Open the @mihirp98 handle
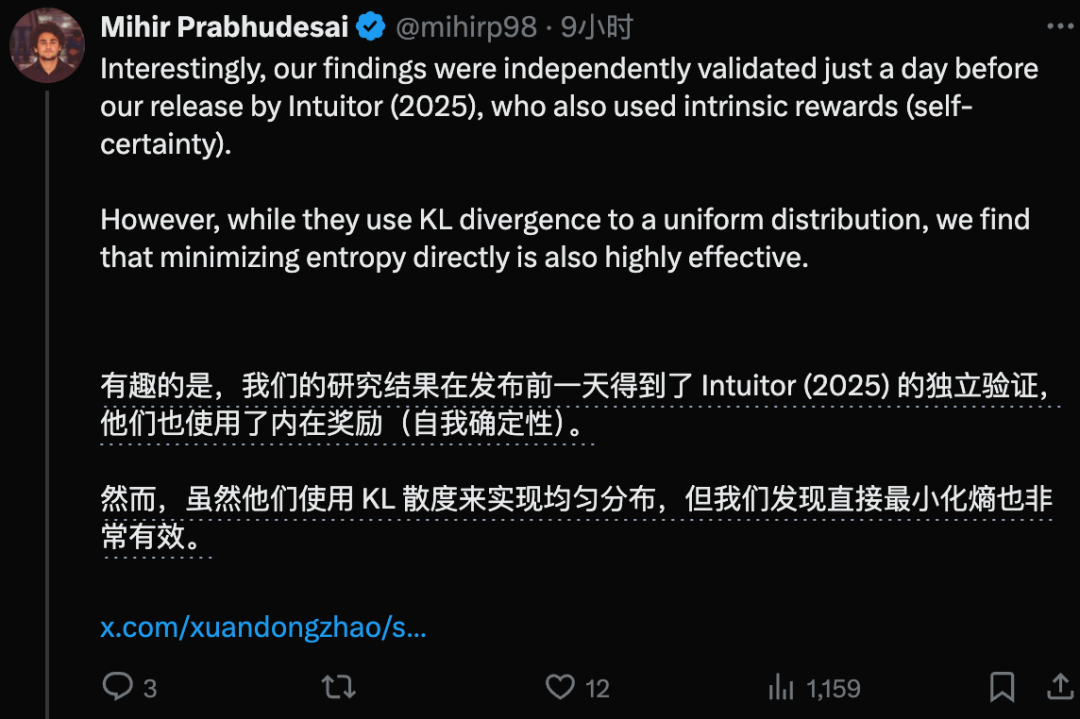This screenshot has height=719, width=1080. pyautogui.click(x=466, y=27)
